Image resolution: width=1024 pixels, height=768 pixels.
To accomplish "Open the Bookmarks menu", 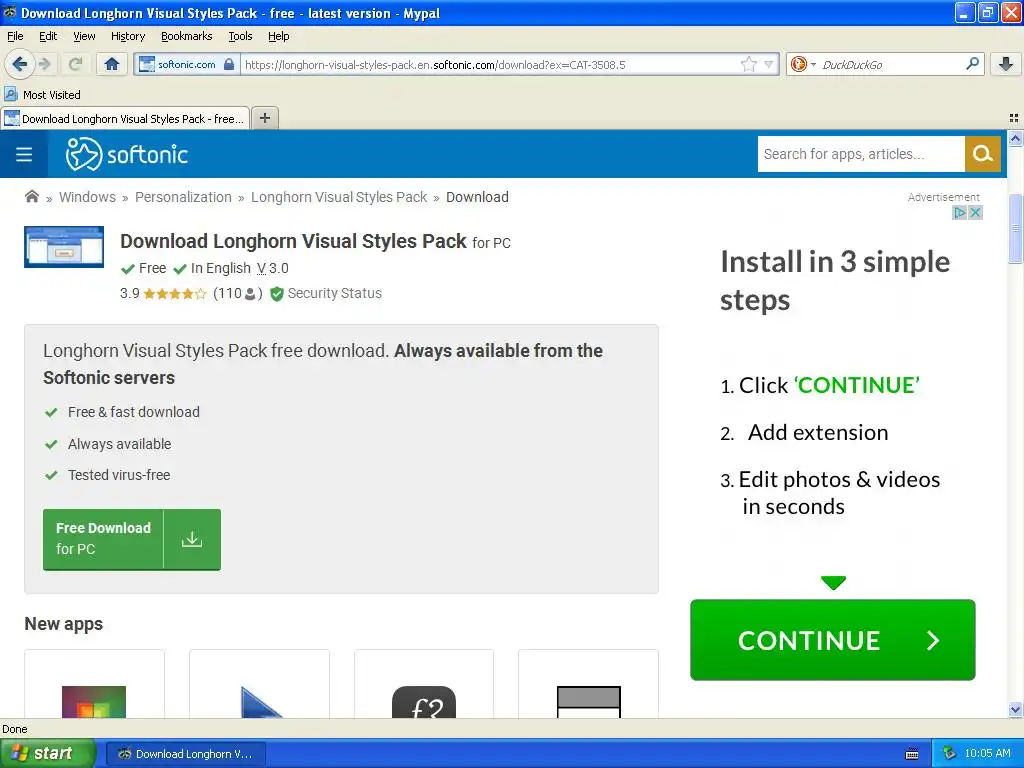I will coord(186,36).
